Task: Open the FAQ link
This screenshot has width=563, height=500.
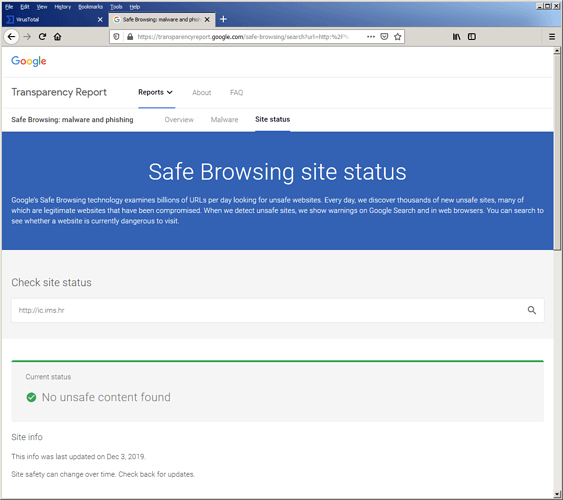Action: [236, 93]
